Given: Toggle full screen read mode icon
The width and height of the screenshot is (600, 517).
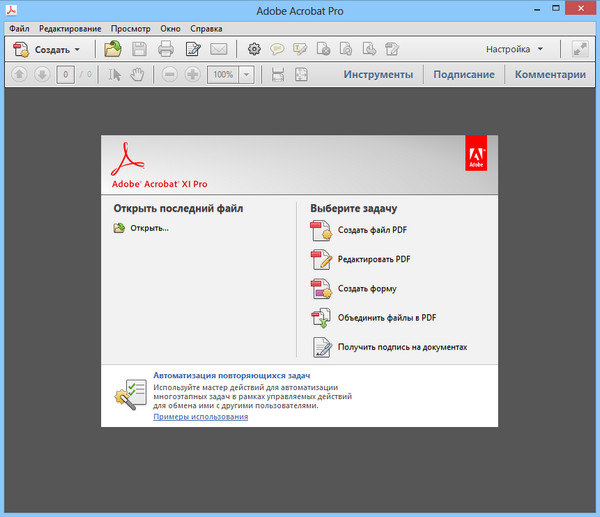Looking at the screenshot, I should [580, 48].
